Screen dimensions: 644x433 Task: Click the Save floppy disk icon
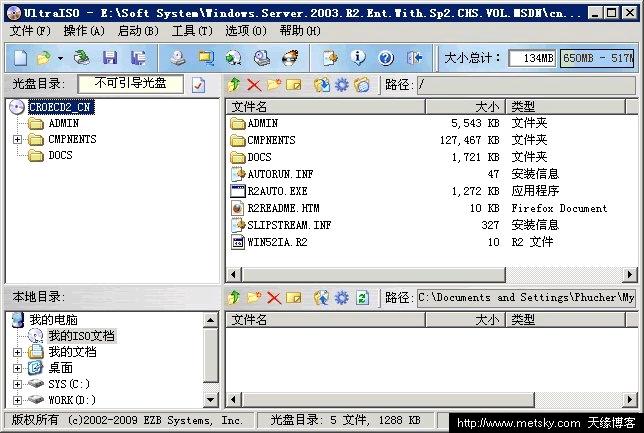coord(110,58)
